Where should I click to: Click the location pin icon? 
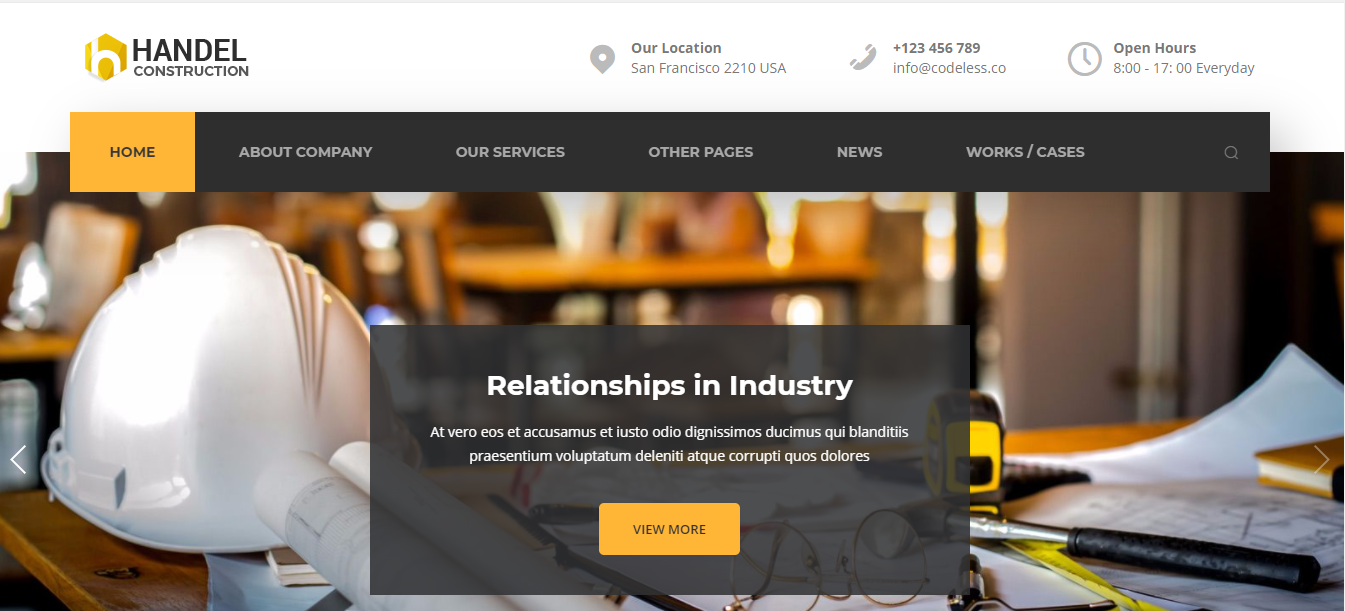point(601,59)
